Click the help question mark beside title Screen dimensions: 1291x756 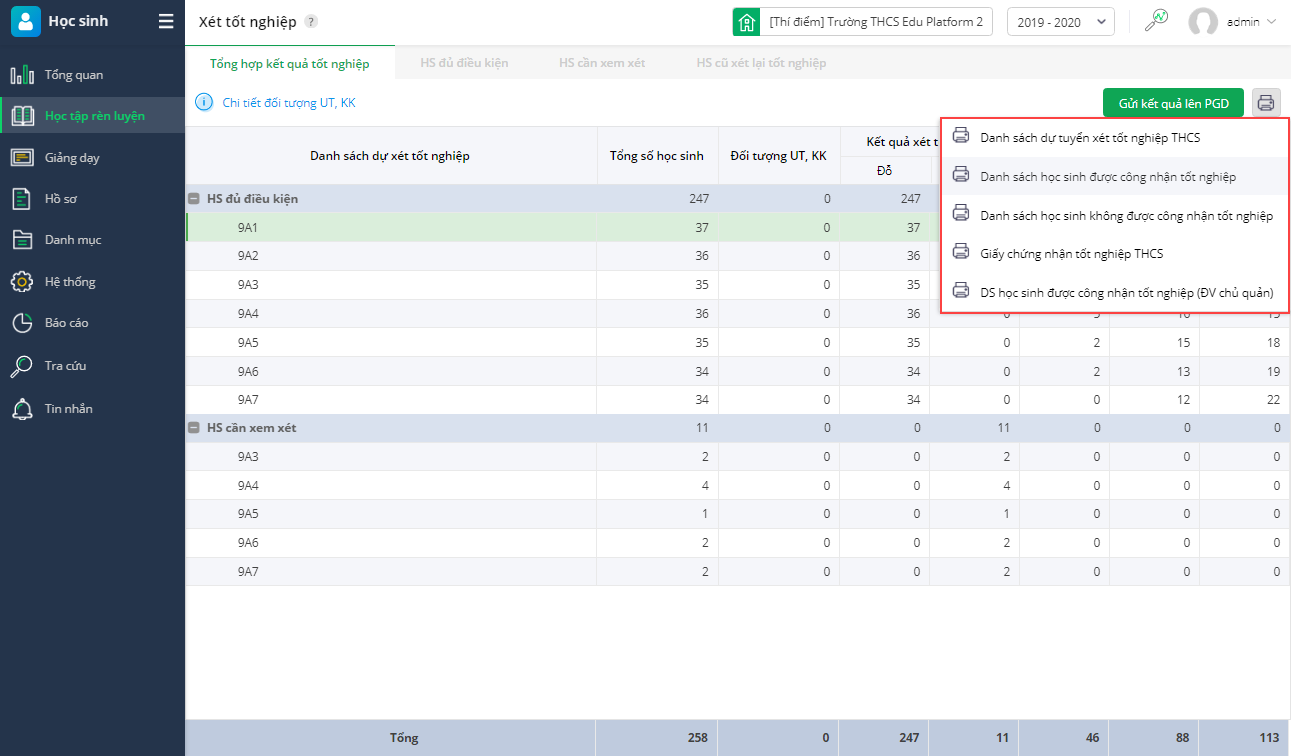[311, 22]
